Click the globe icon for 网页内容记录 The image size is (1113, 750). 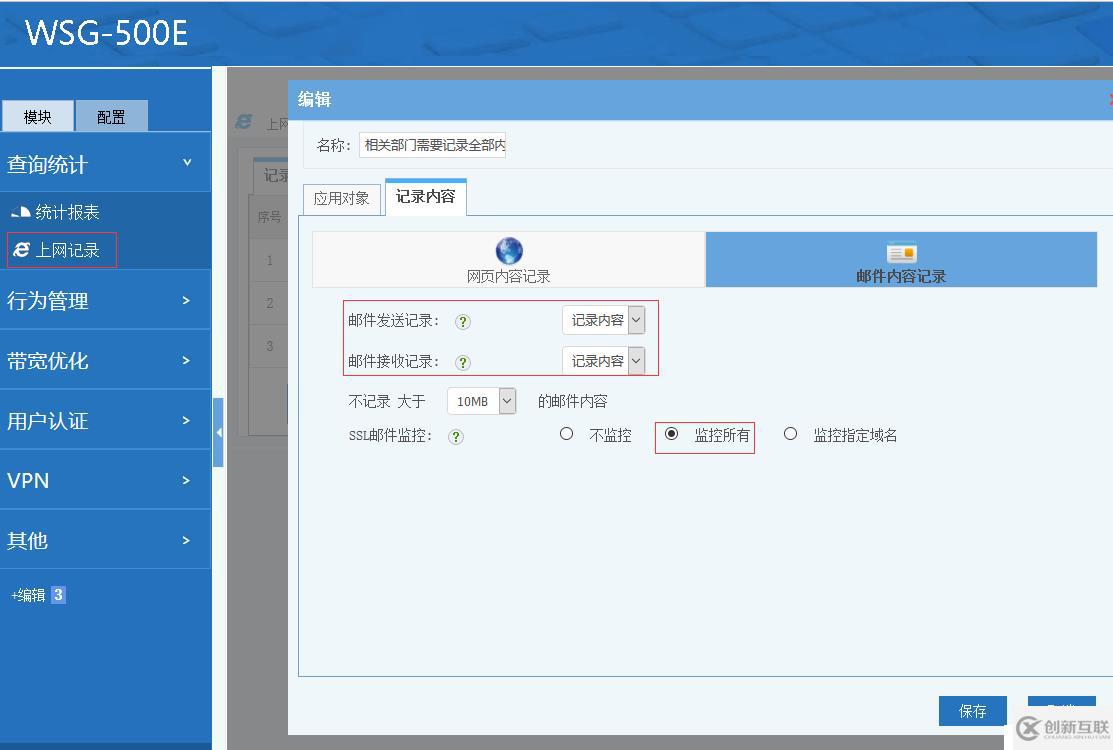[x=509, y=250]
